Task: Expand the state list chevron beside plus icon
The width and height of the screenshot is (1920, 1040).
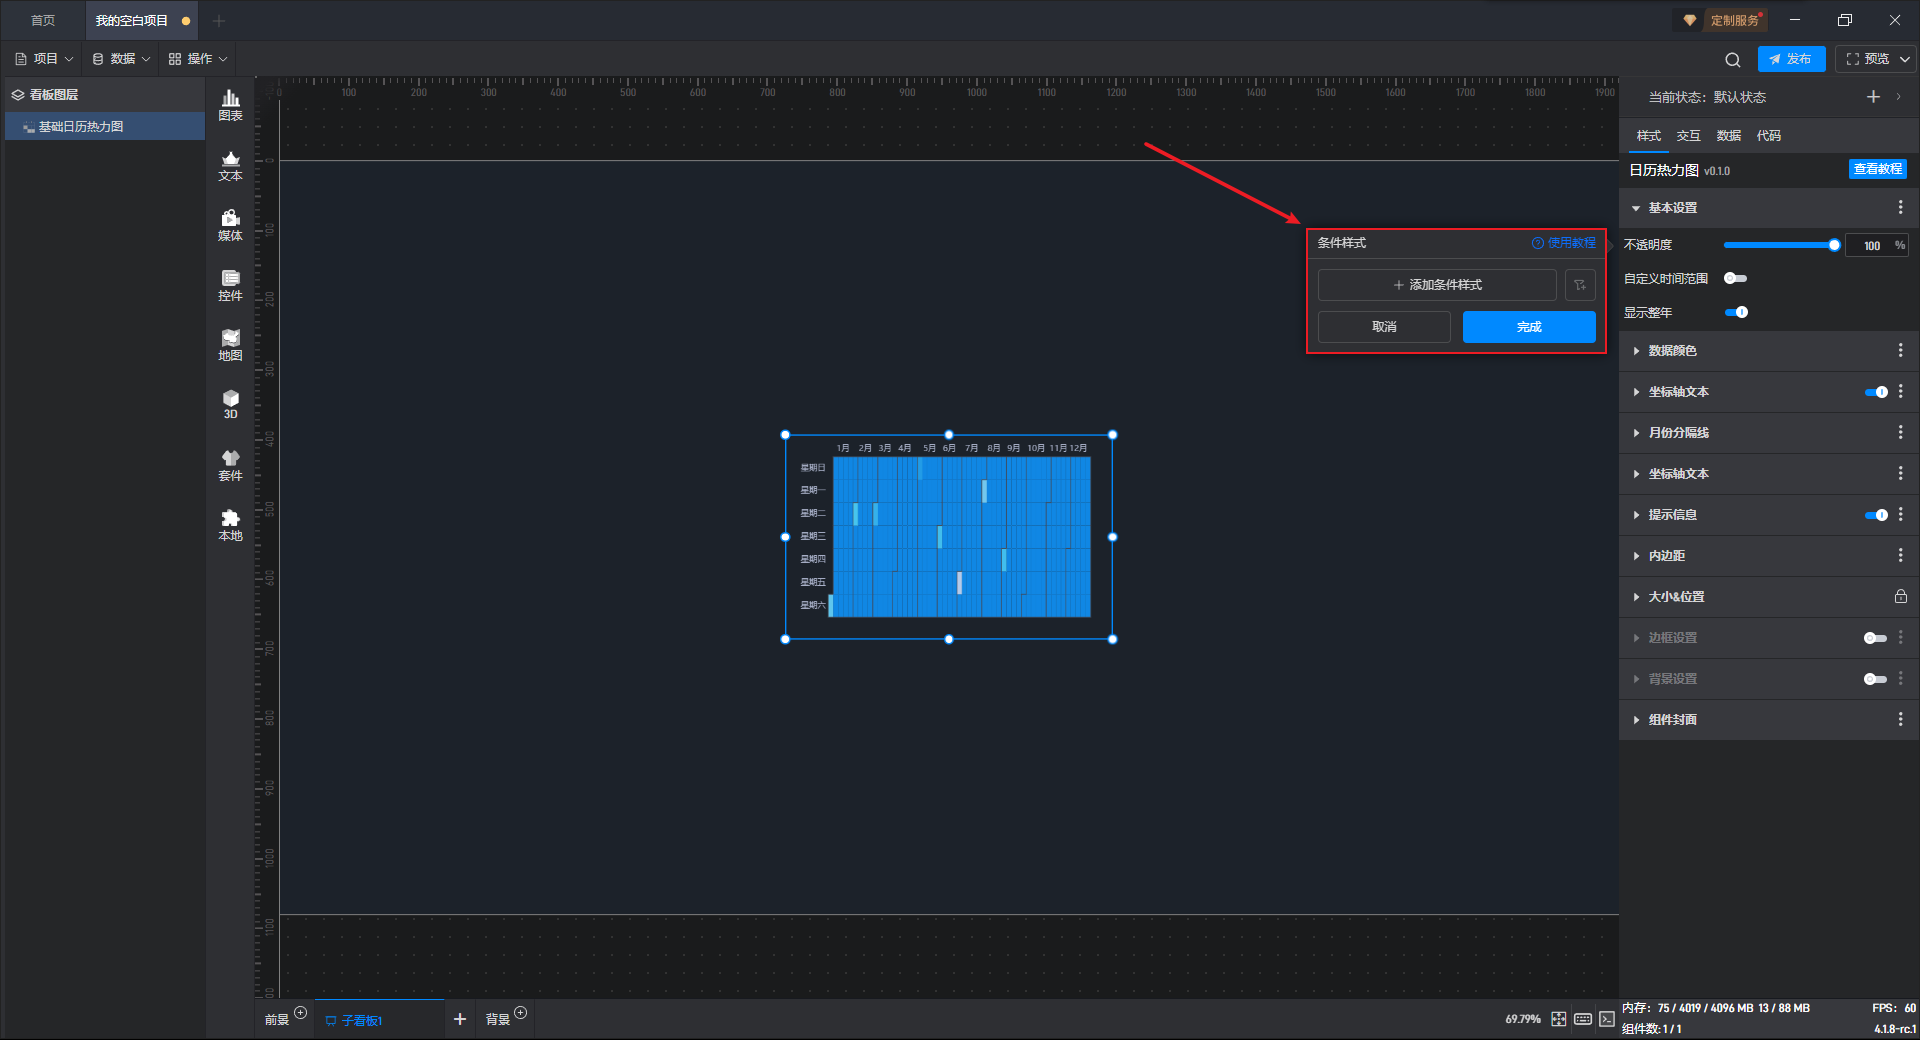Action: tap(1898, 97)
